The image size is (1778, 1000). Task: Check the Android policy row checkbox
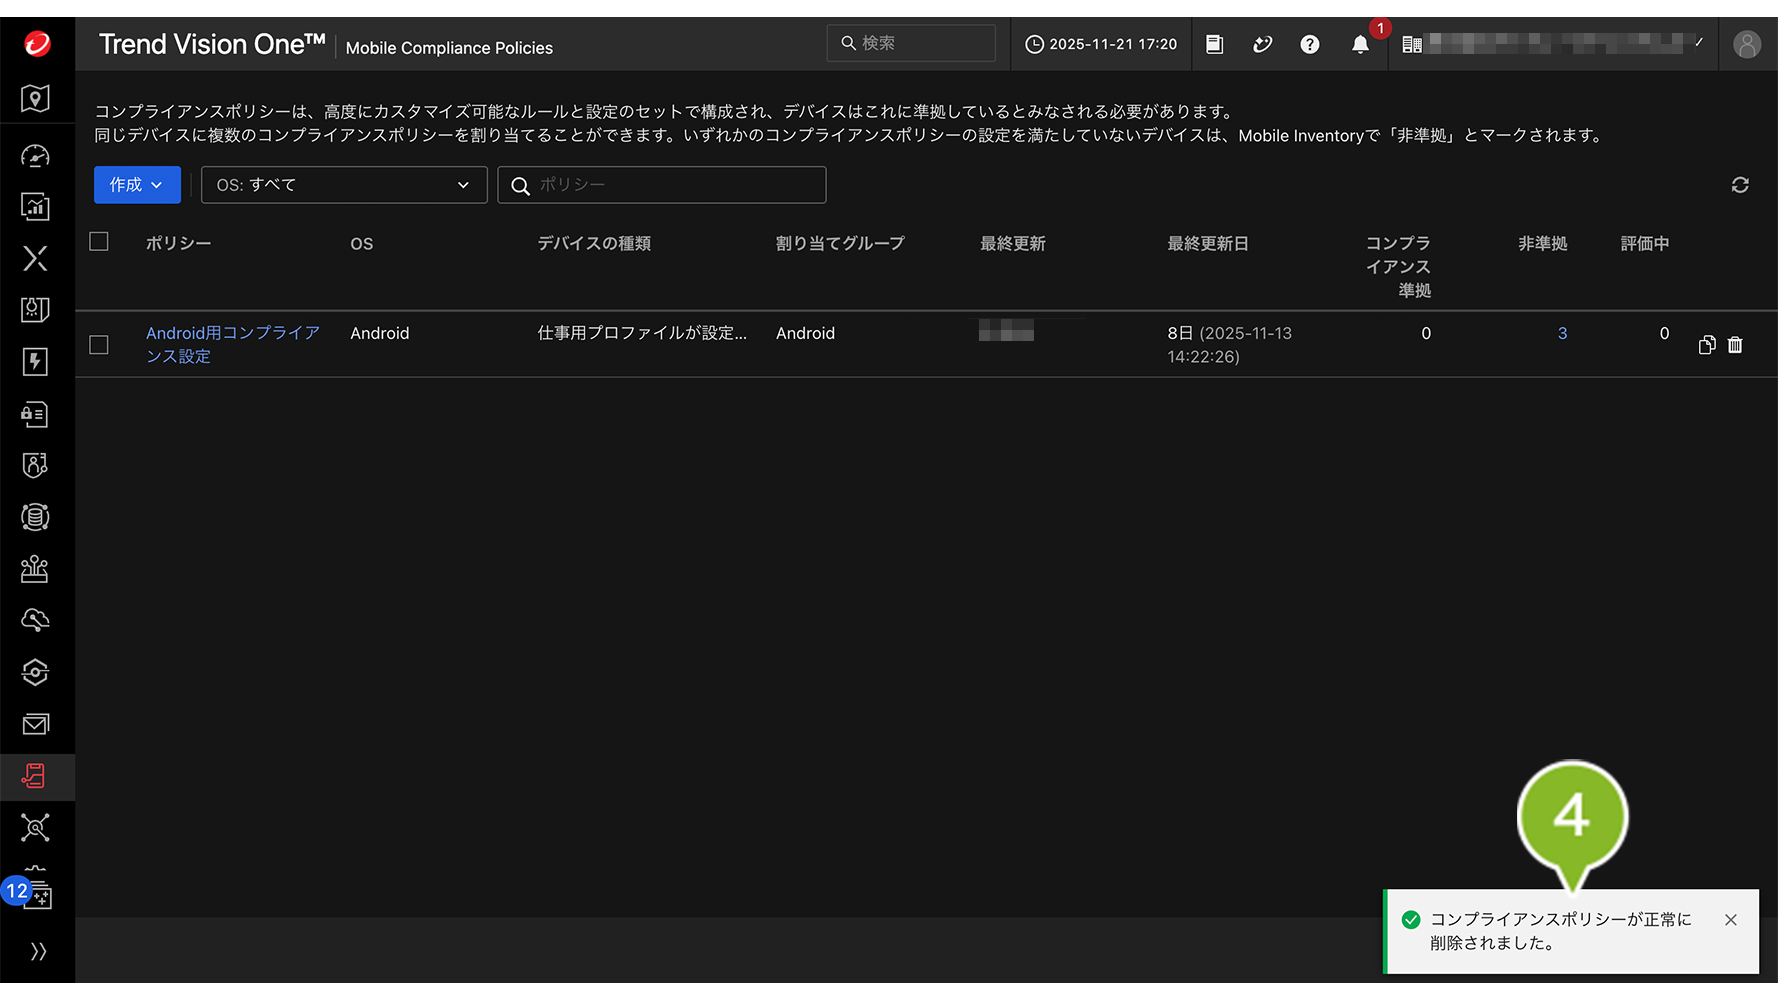pos(99,345)
